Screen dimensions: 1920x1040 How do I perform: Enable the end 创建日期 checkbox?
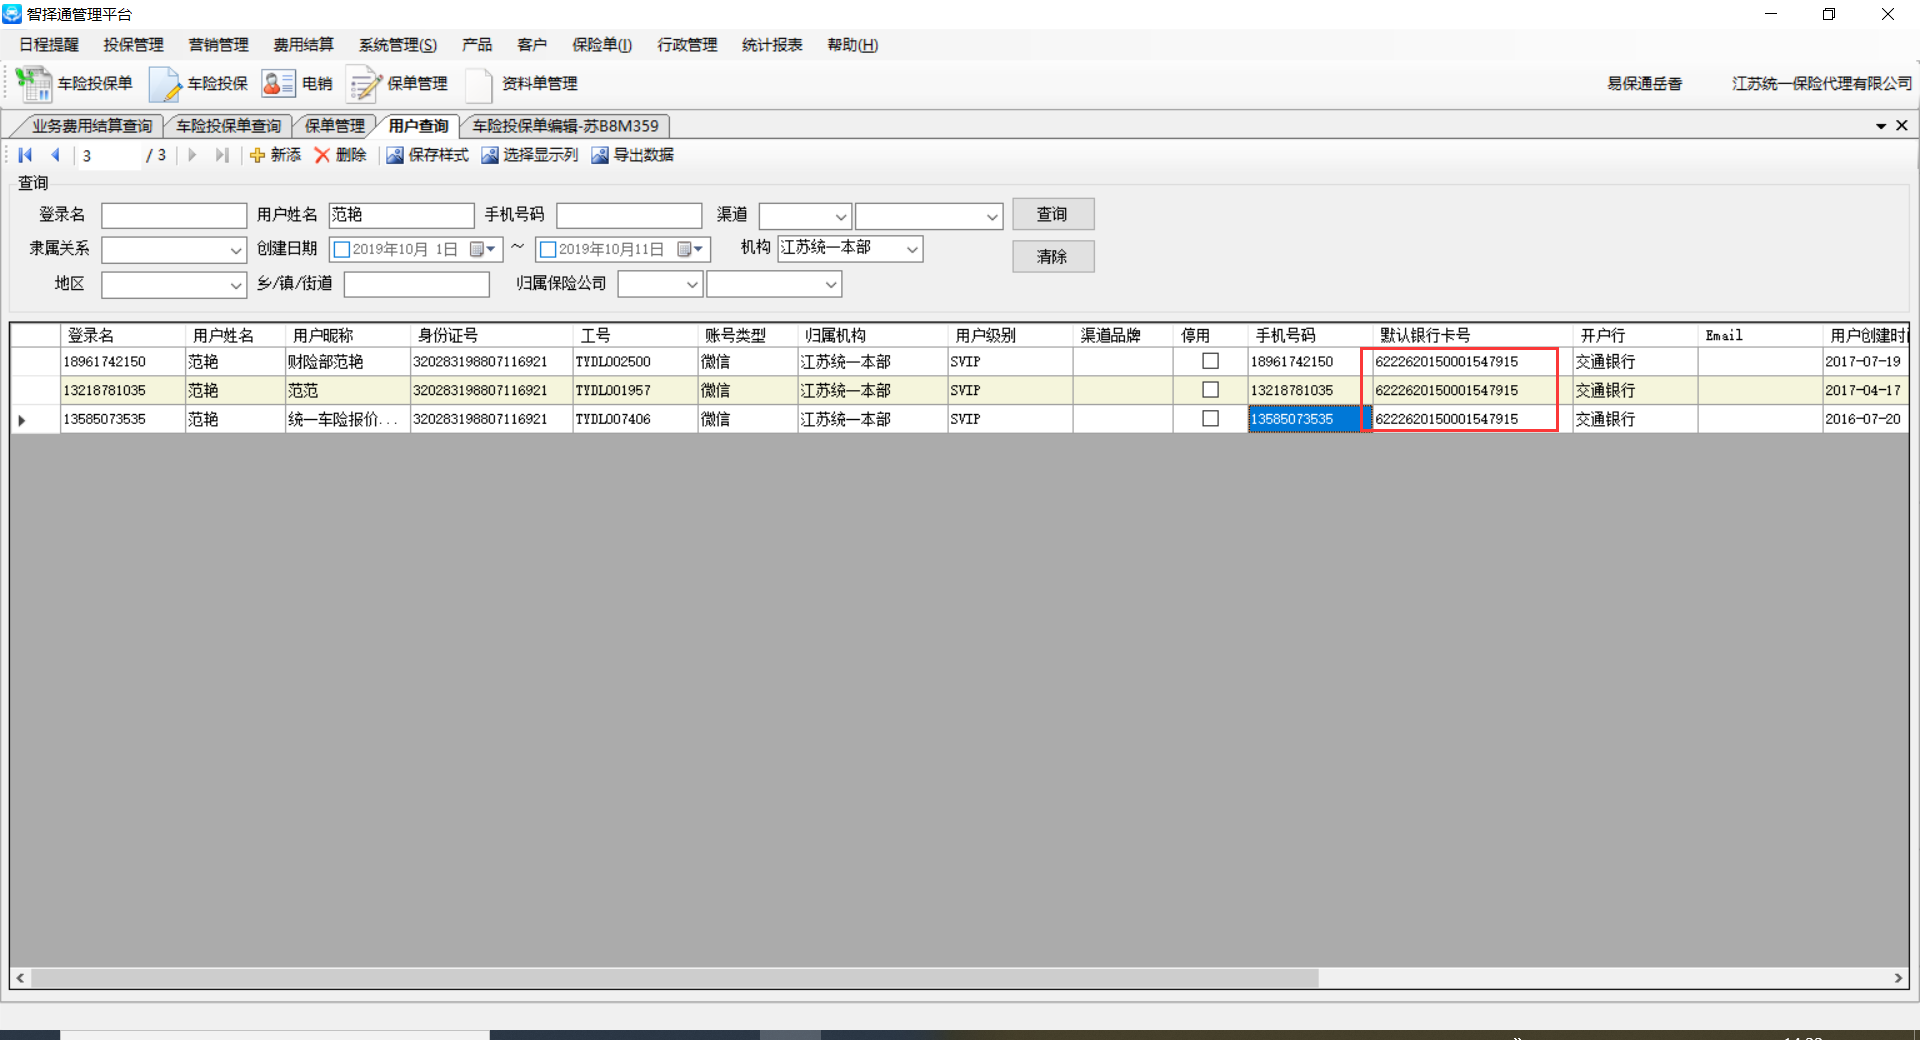pos(548,249)
